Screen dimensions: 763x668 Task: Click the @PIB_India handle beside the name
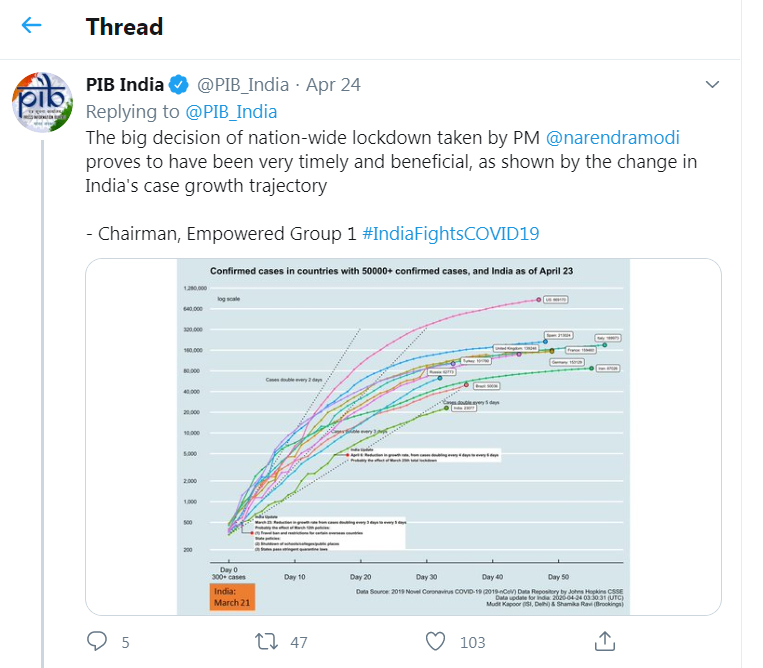click(x=242, y=84)
